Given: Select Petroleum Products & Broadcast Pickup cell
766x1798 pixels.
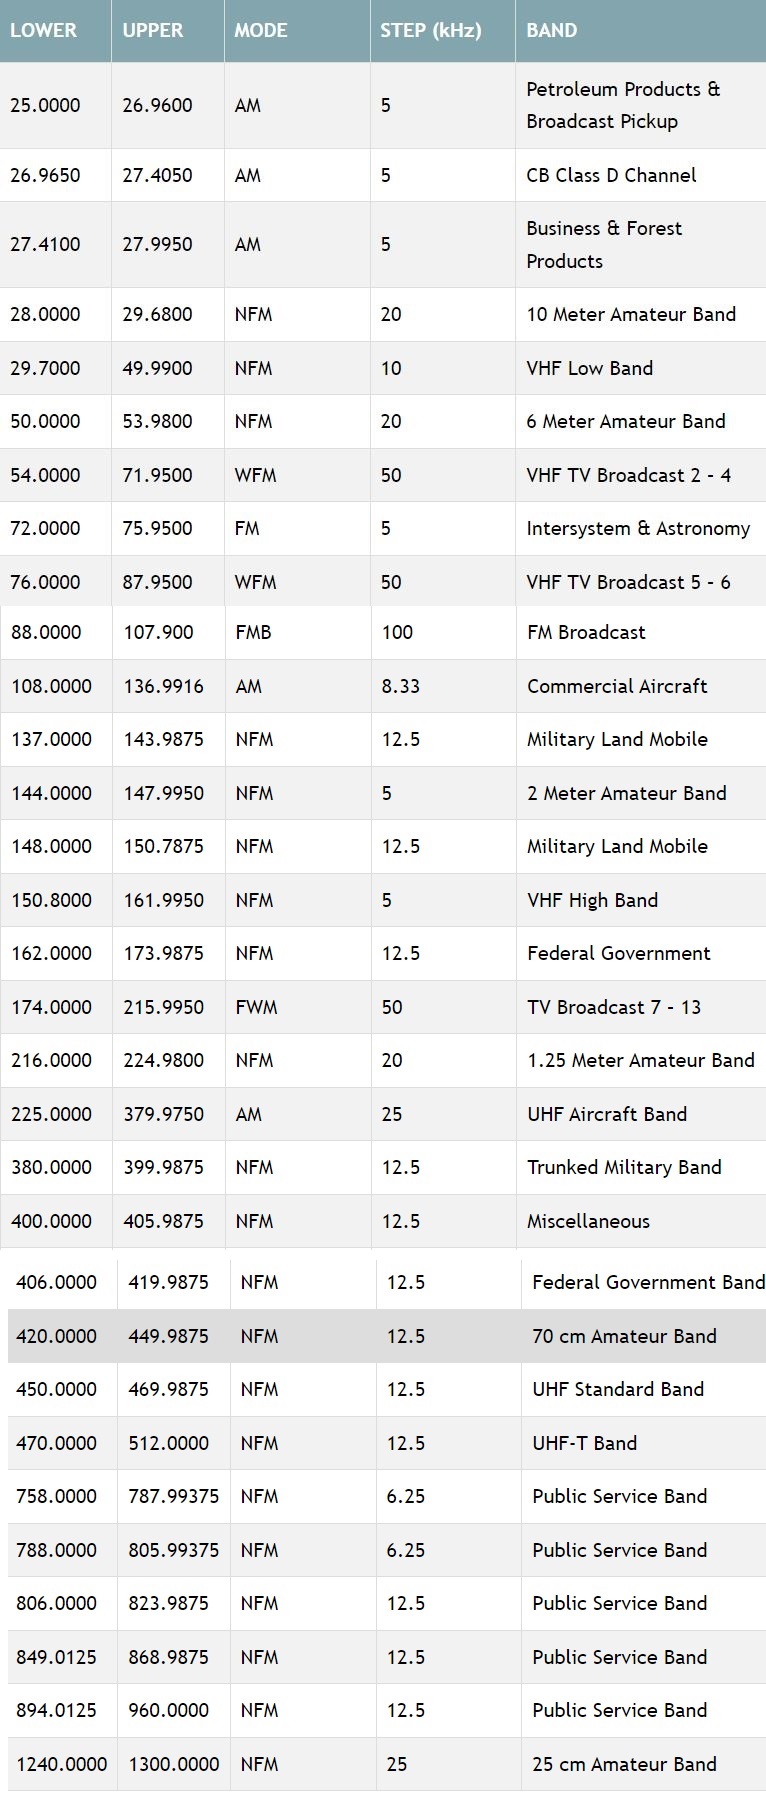Looking at the screenshot, I should click(x=641, y=105).
